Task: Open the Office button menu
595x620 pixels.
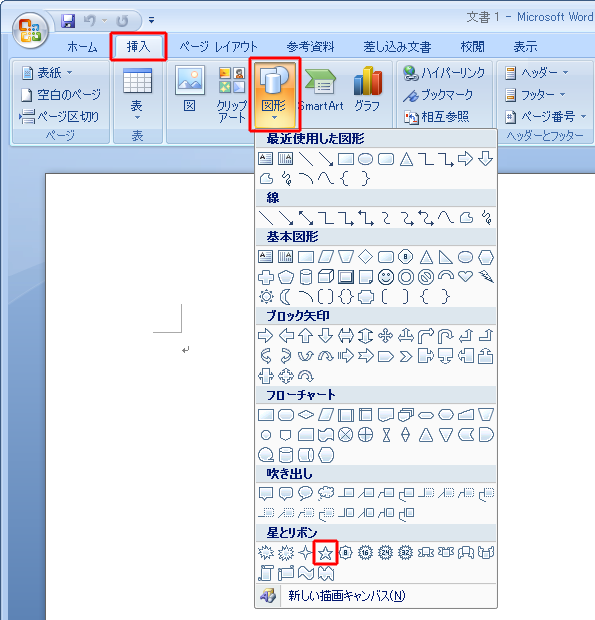Action: click(x=30, y=30)
